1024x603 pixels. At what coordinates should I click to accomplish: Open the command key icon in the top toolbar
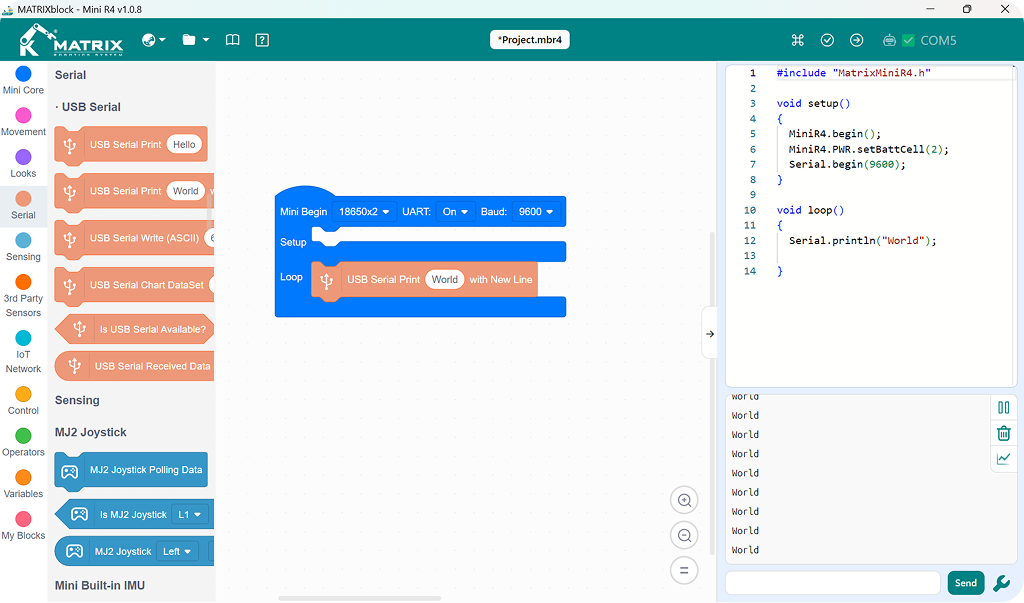click(x=797, y=41)
